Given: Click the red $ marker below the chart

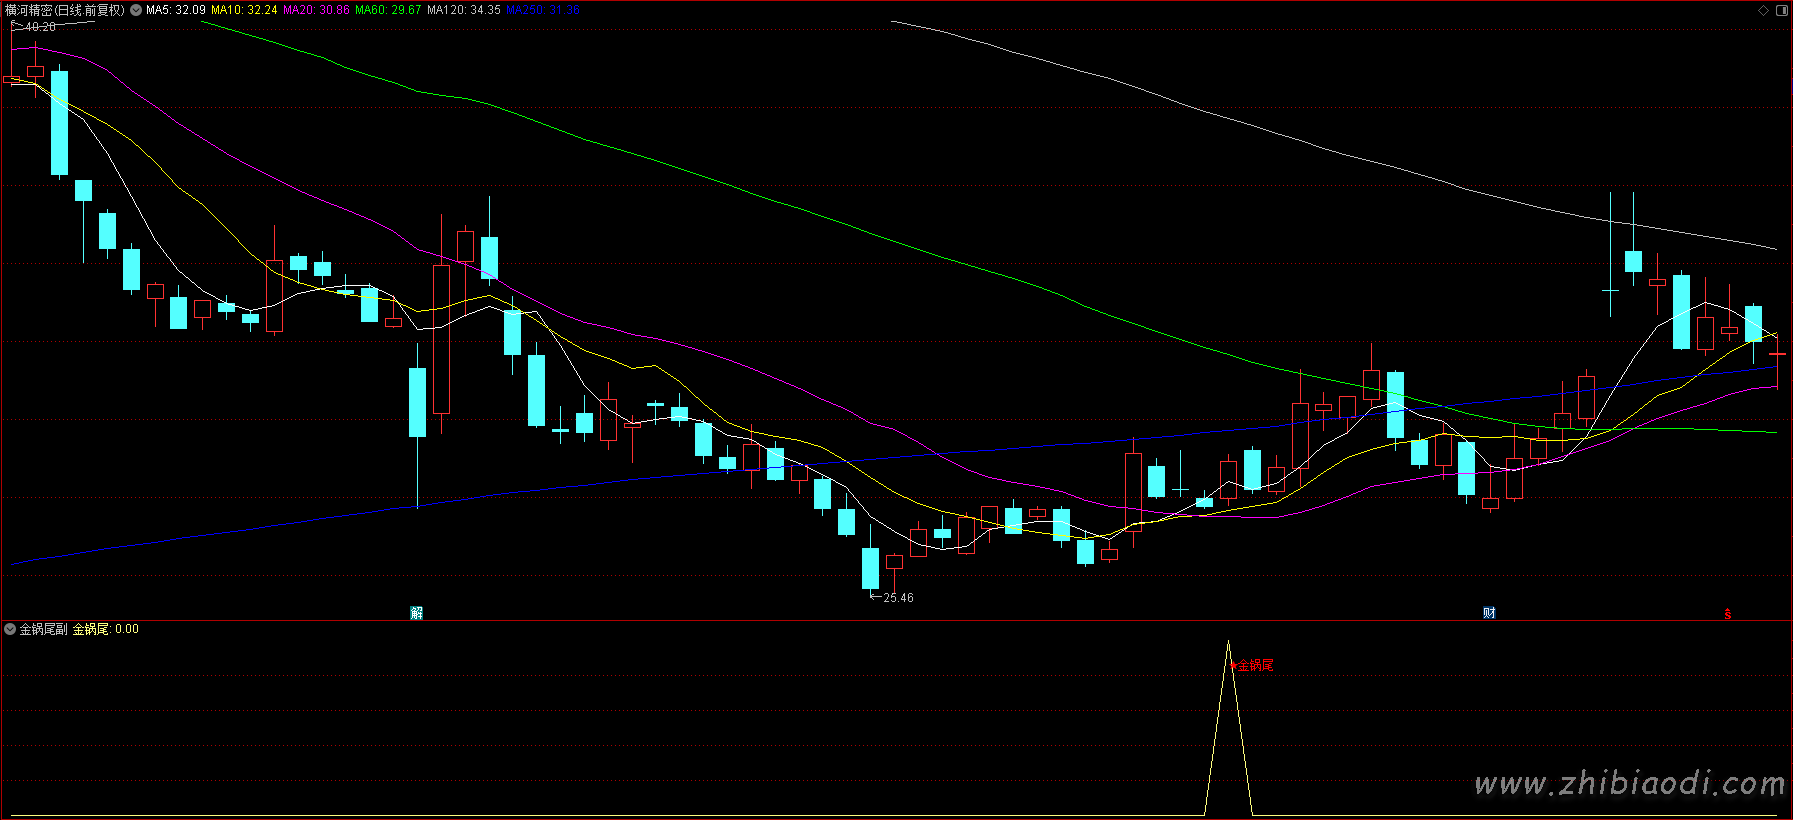Looking at the screenshot, I should (1727, 614).
